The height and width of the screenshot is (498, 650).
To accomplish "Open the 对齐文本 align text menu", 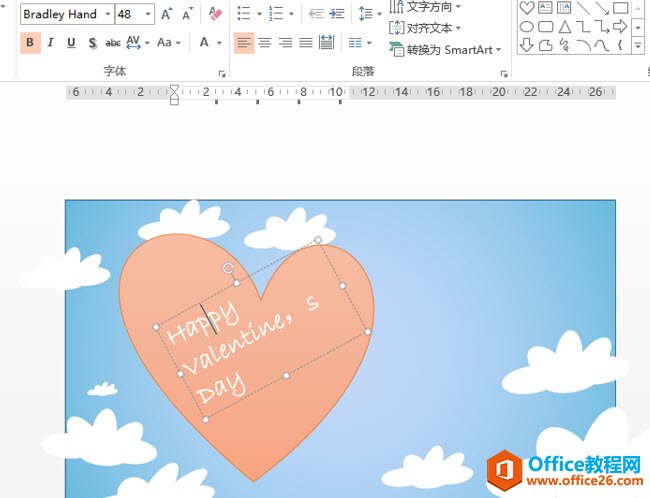I will pyautogui.click(x=425, y=28).
